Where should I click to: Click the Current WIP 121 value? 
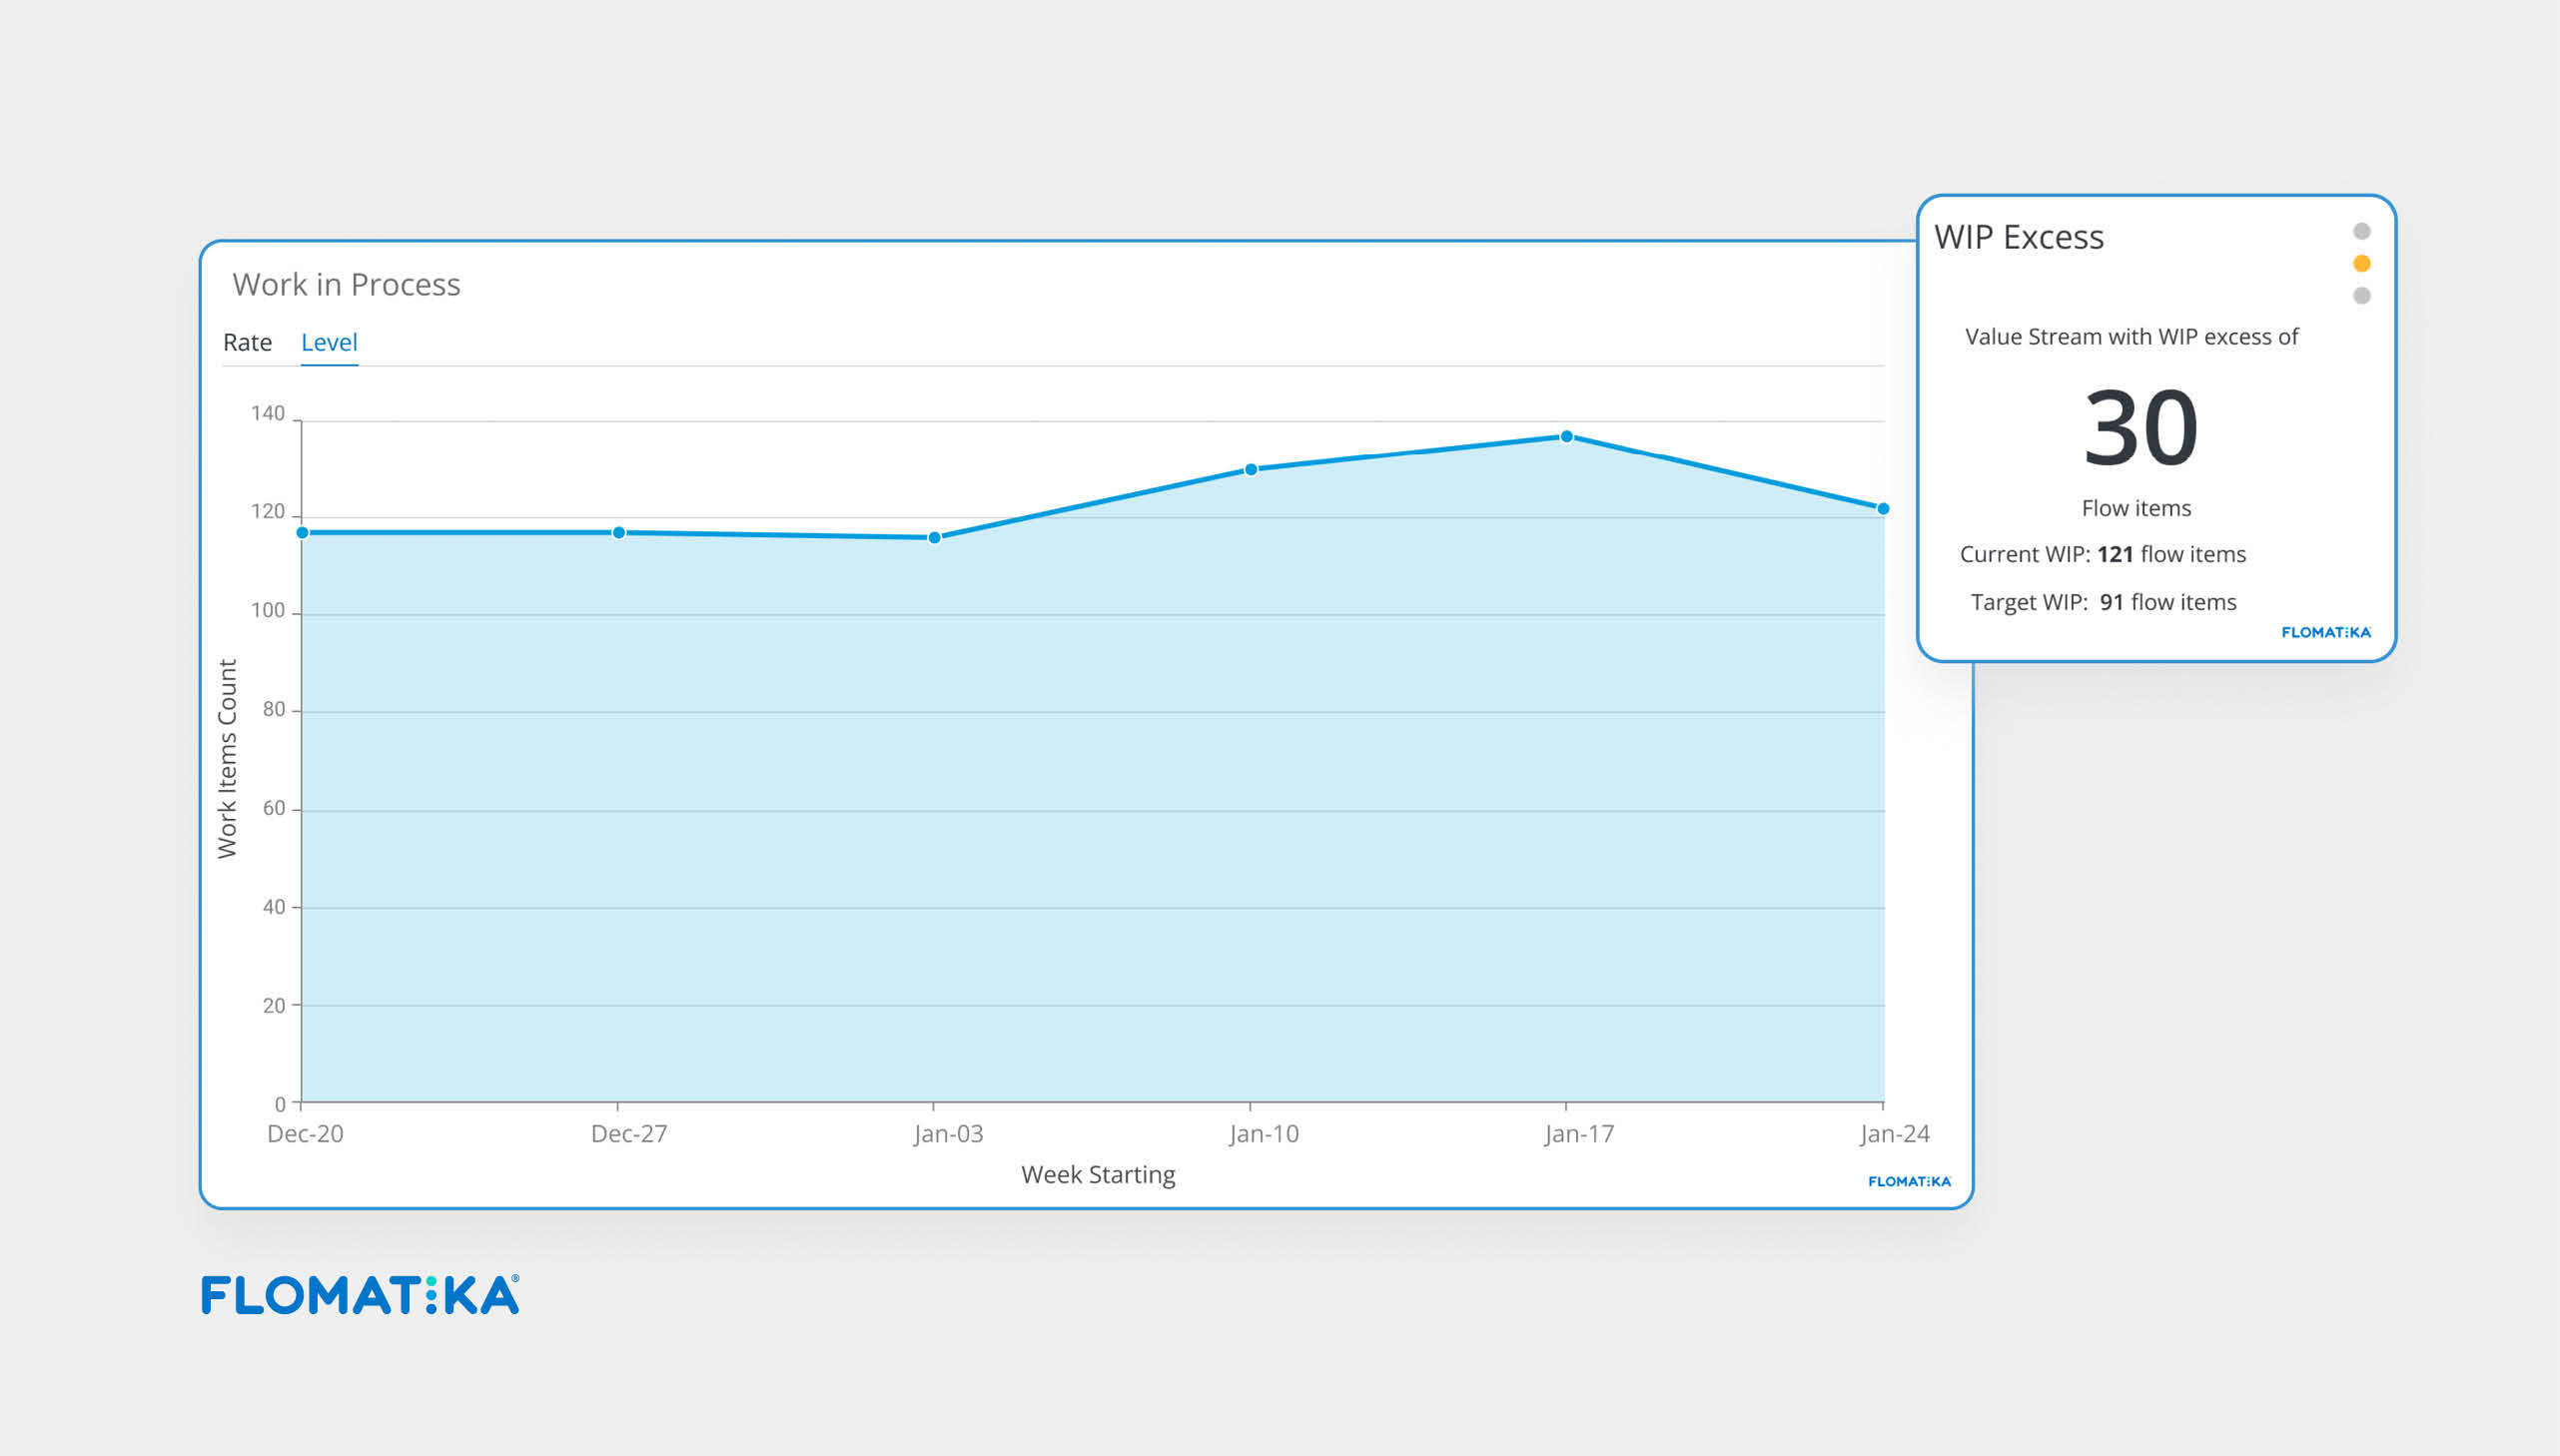tap(2114, 554)
